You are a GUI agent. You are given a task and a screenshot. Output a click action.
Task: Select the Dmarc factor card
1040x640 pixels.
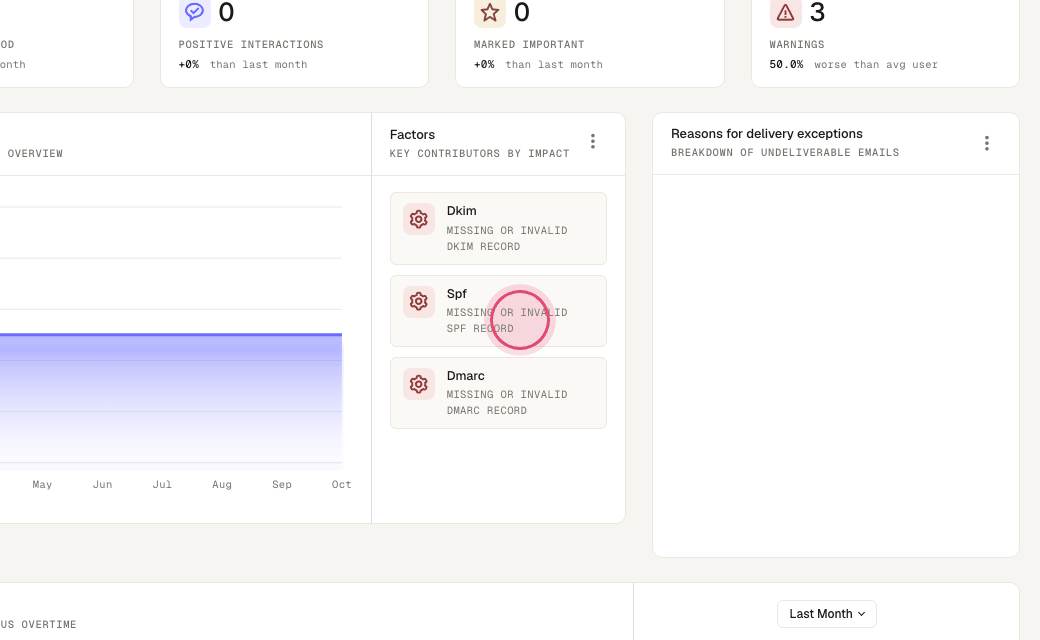pos(498,393)
